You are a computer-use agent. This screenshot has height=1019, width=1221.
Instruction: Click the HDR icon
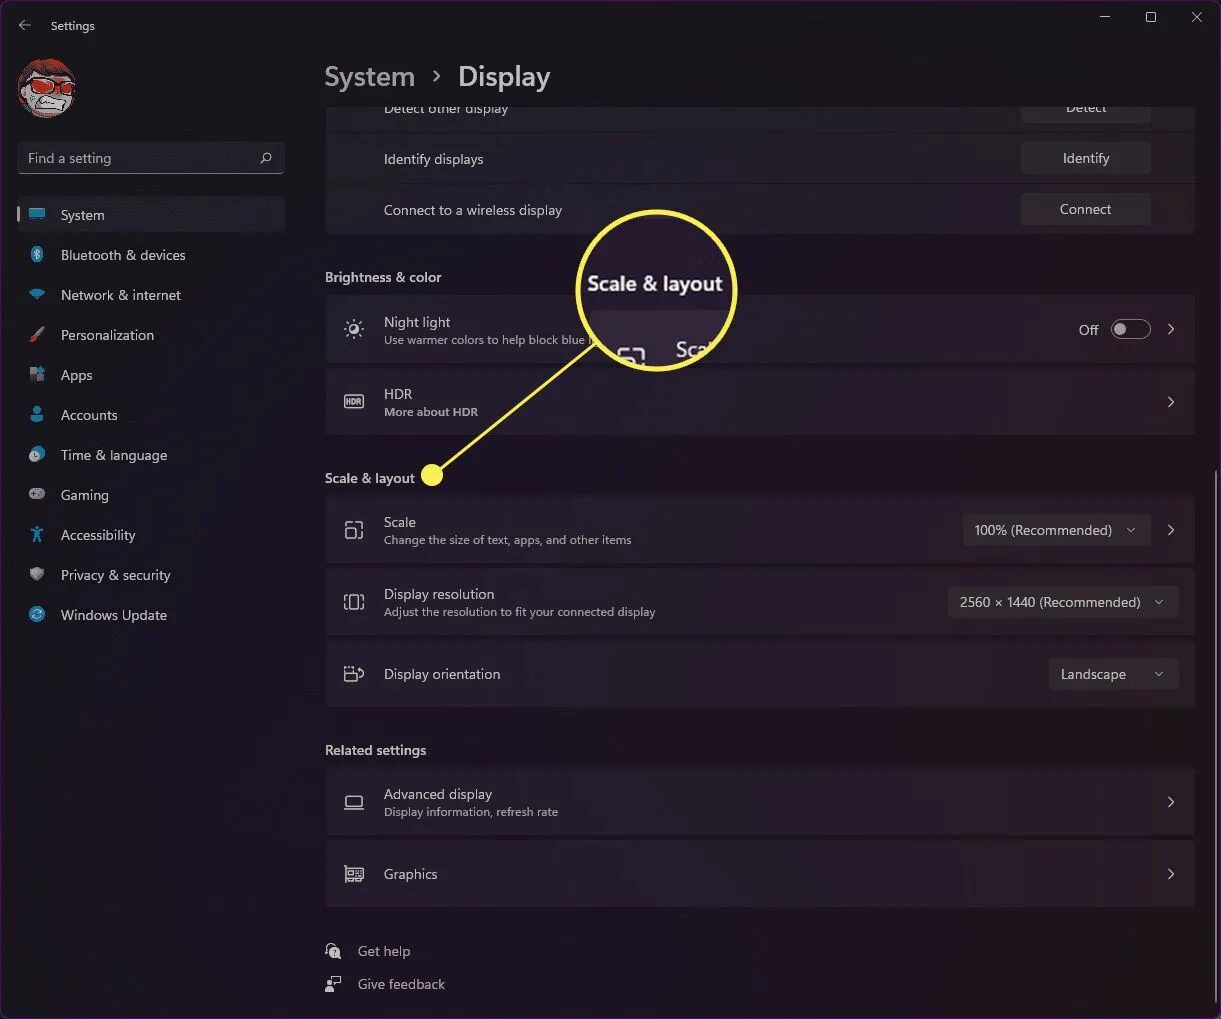[354, 401]
